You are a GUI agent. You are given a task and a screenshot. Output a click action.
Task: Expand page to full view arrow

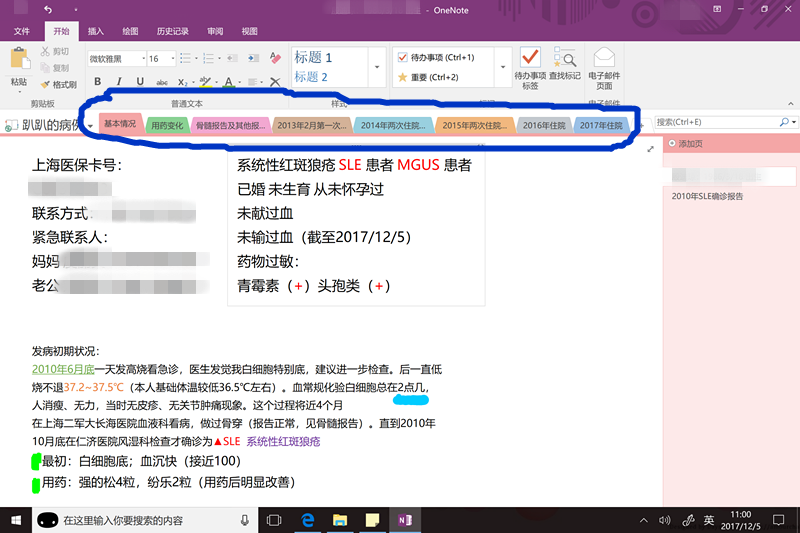[651, 149]
